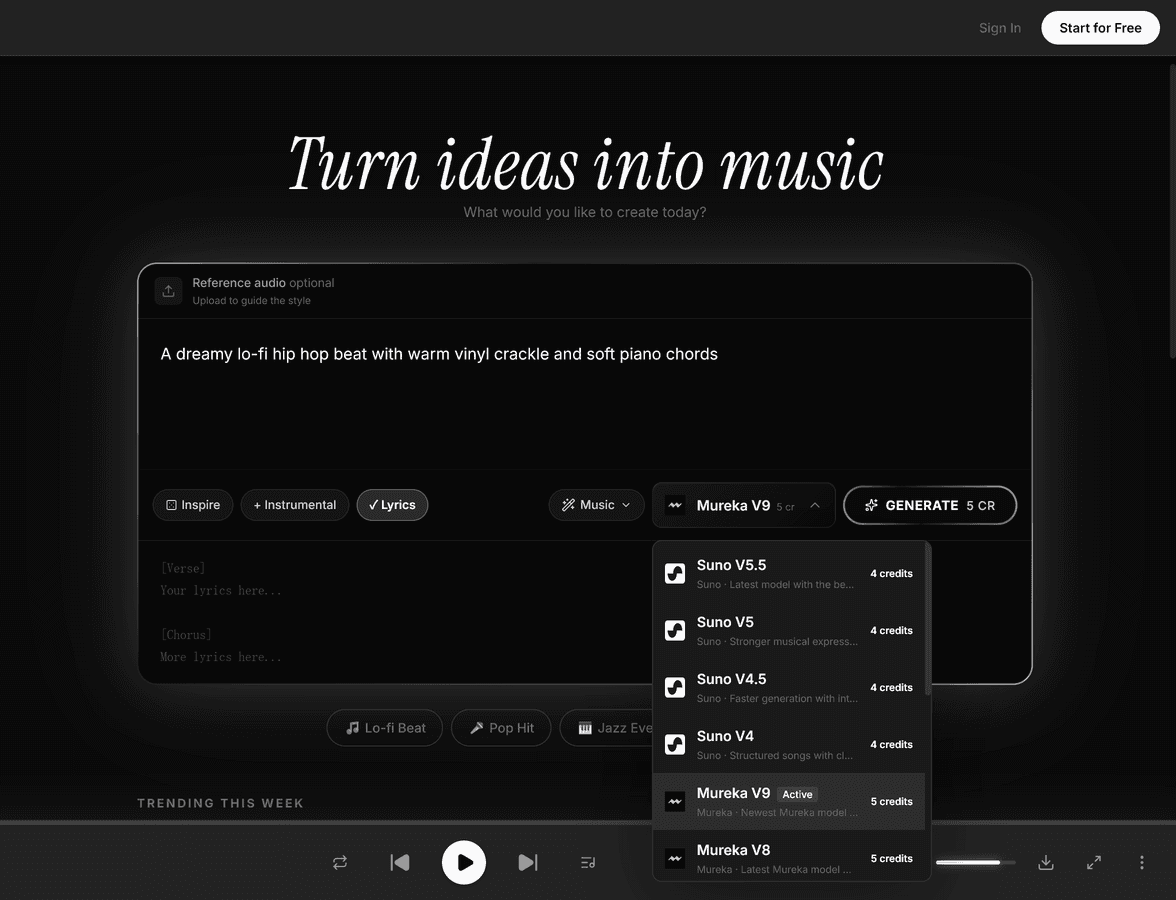The height and width of the screenshot is (900, 1176).
Task: Click the reference audio upload icon
Action: click(168, 291)
